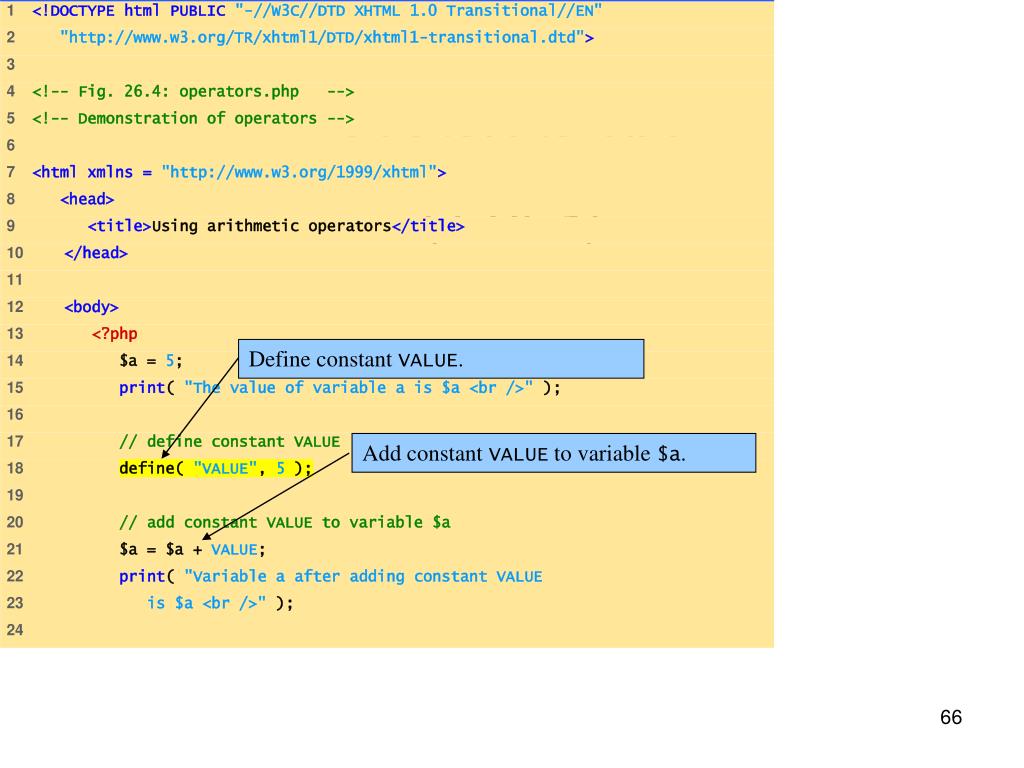This screenshot has height=768, width=1024.
Task: Click the opening head tag
Action: pyautogui.click(x=87, y=199)
